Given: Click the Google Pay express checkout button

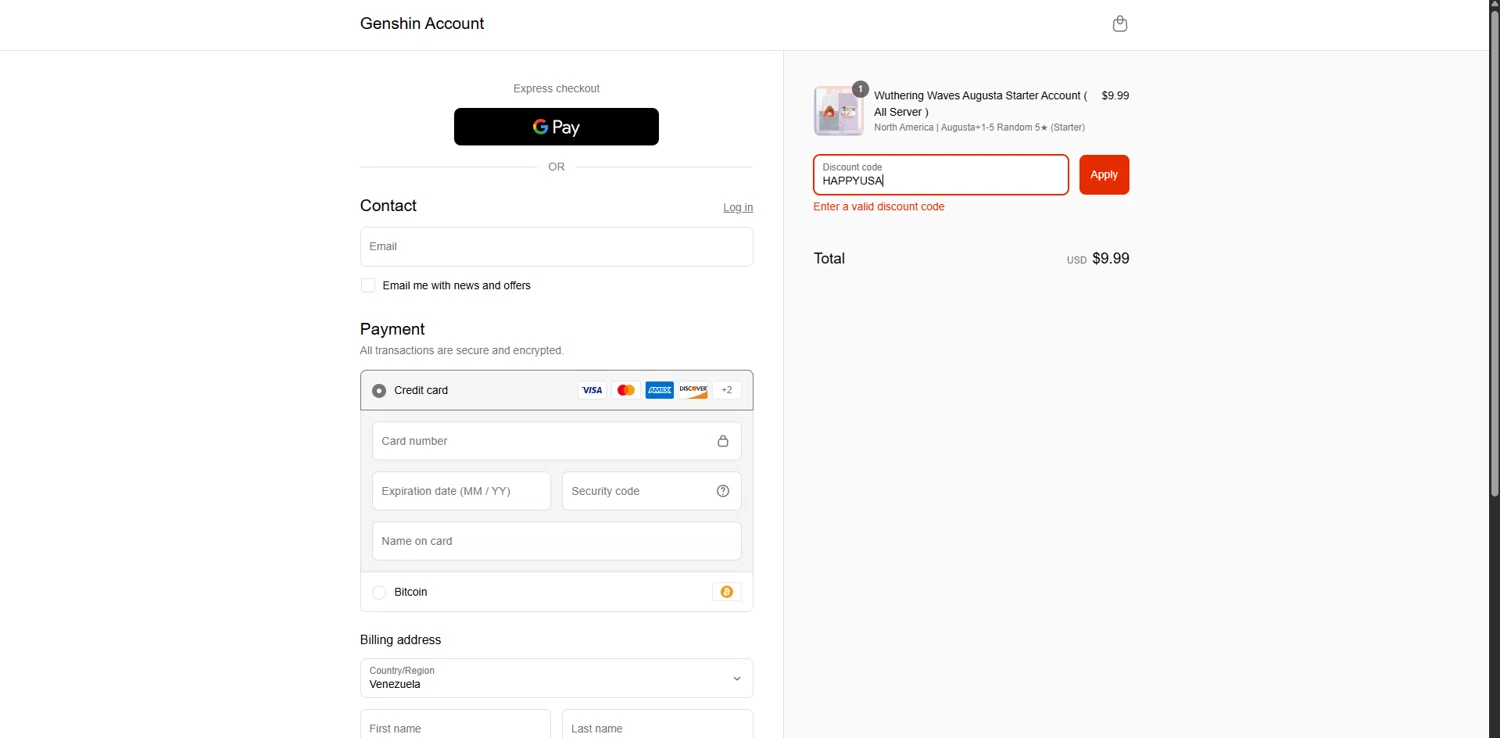Looking at the screenshot, I should pyautogui.click(x=556, y=127).
